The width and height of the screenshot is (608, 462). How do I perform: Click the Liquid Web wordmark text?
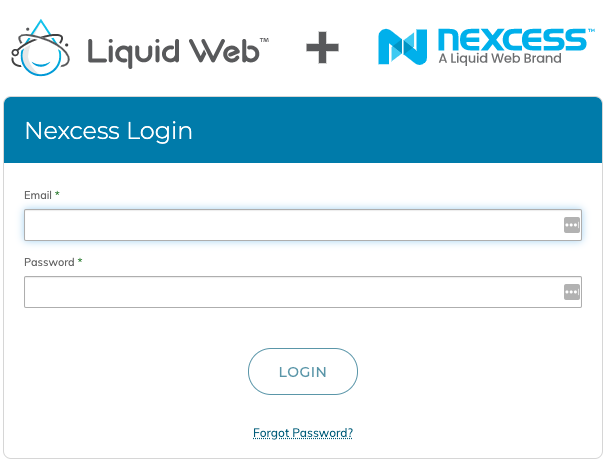click(173, 52)
